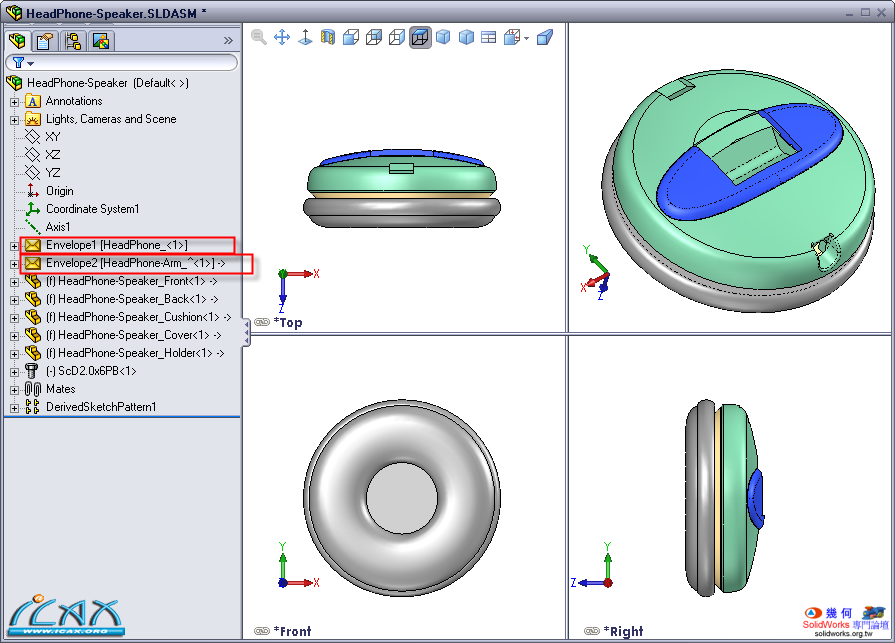Open the ConfigurationManager tab

click(72, 41)
